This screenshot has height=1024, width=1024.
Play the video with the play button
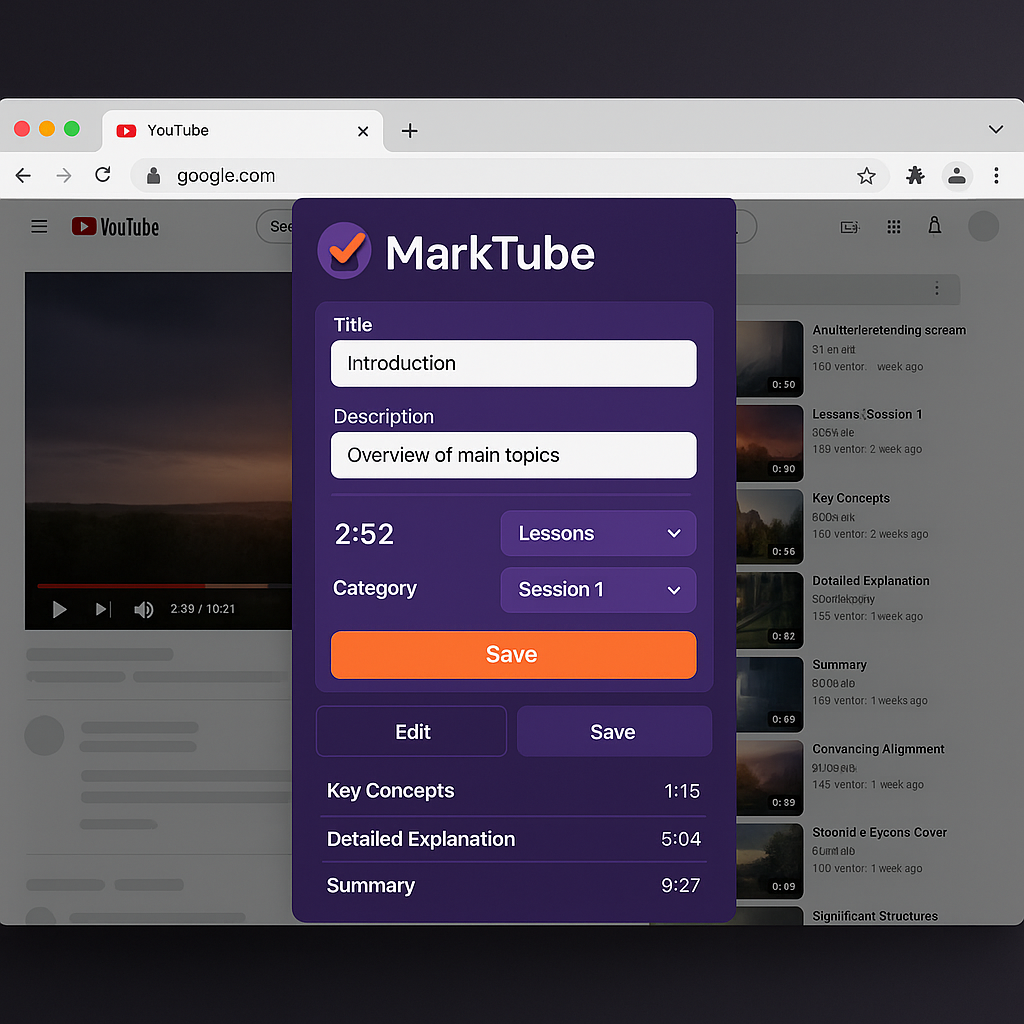pyautogui.click(x=59, y=609)
